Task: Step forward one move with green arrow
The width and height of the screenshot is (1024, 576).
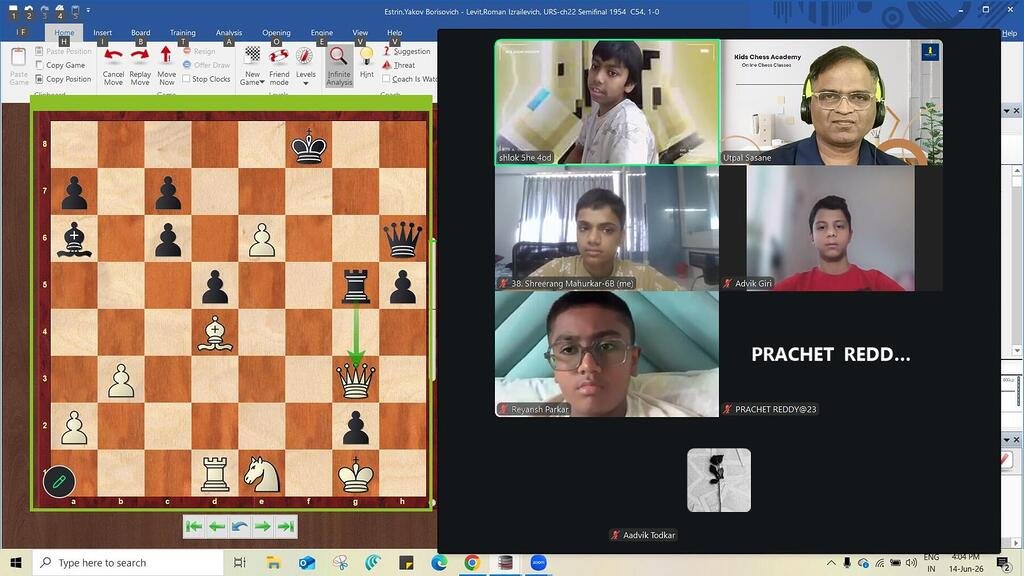Action: click(x=263, y=526)
